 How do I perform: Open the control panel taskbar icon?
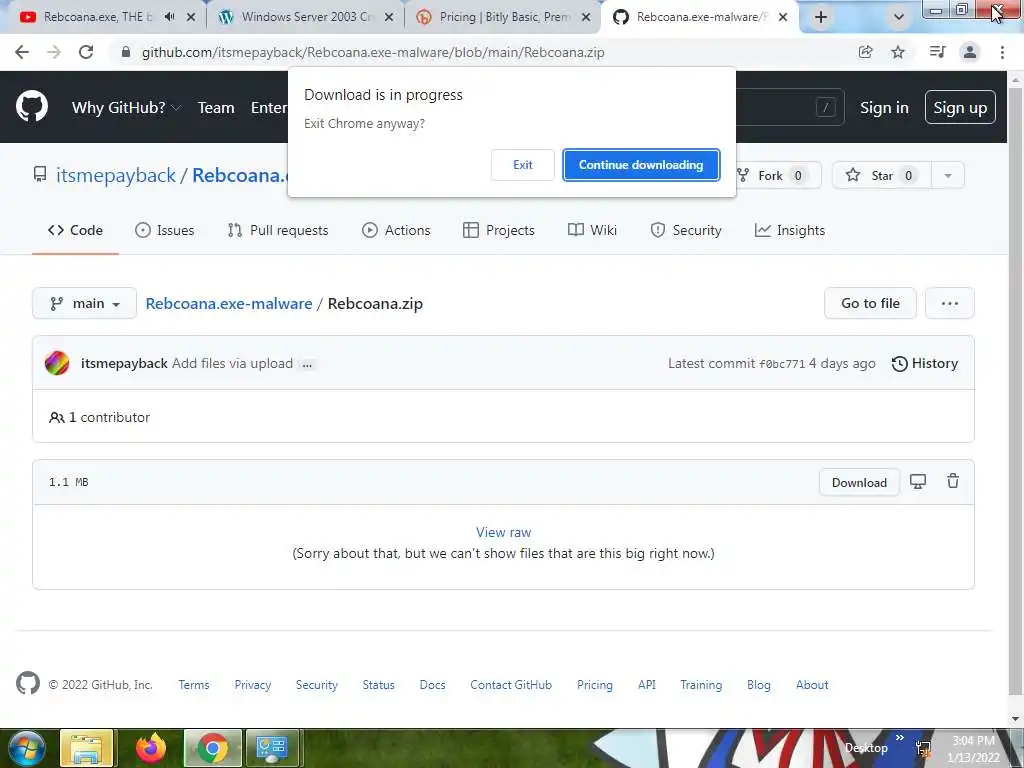272,748
